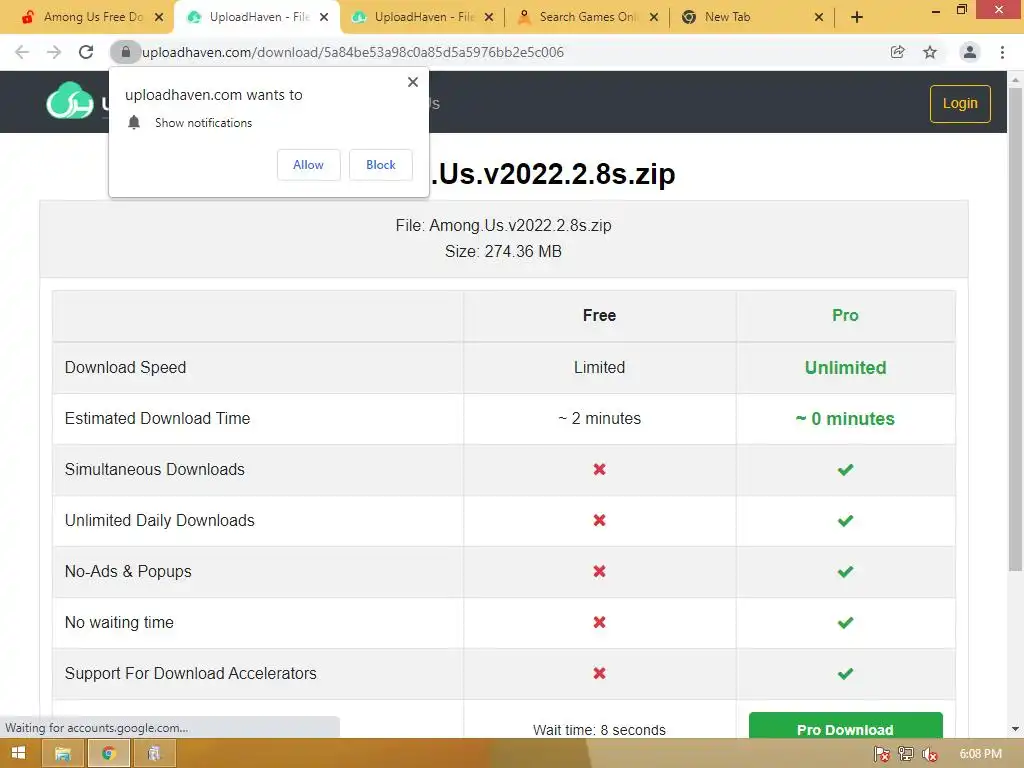Click the address bar URL
Viewport: 1024px width, 768px height.
click(x=353, y=52)
